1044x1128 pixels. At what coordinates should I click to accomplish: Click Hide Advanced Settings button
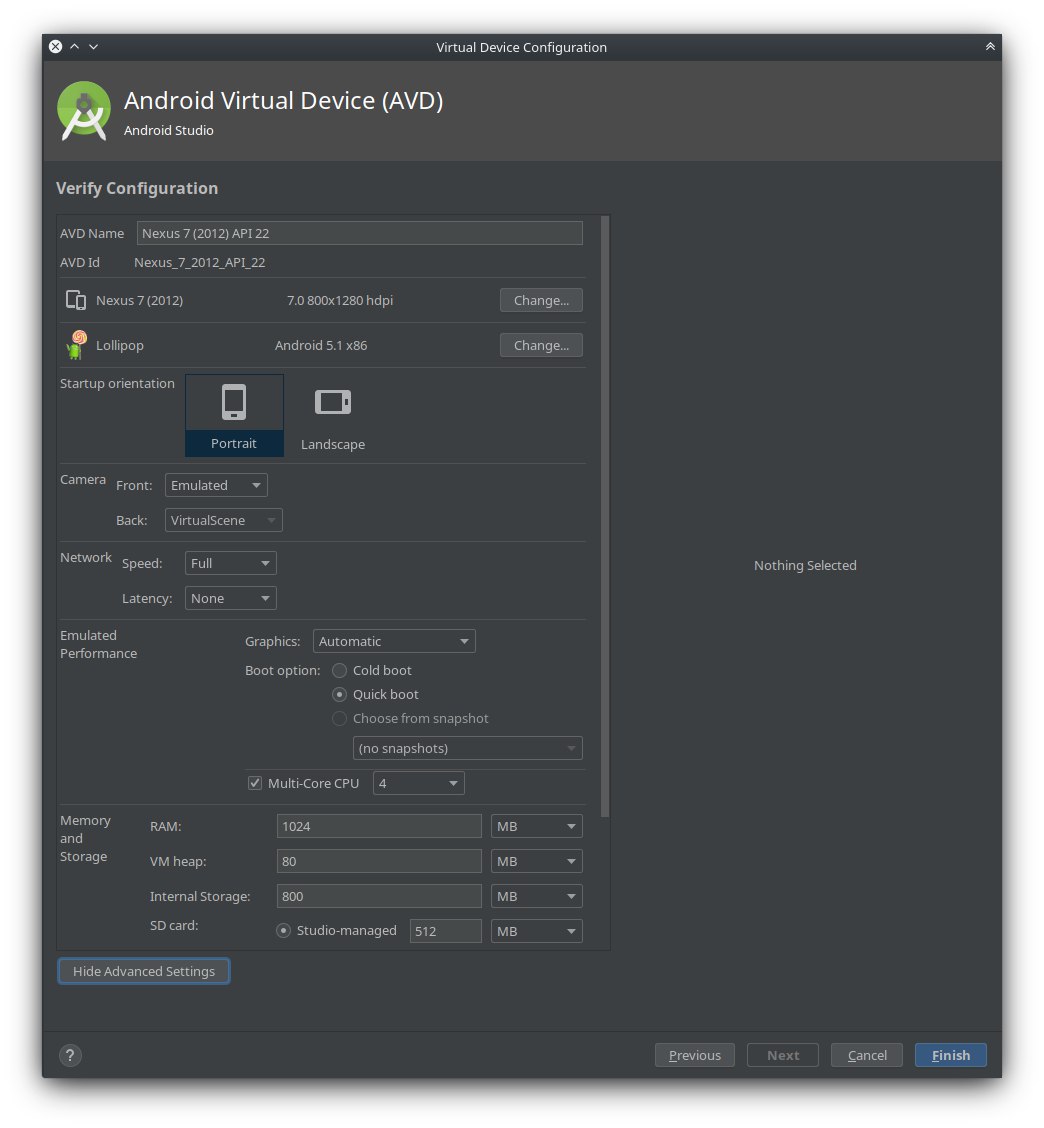[x=144, y=971]
